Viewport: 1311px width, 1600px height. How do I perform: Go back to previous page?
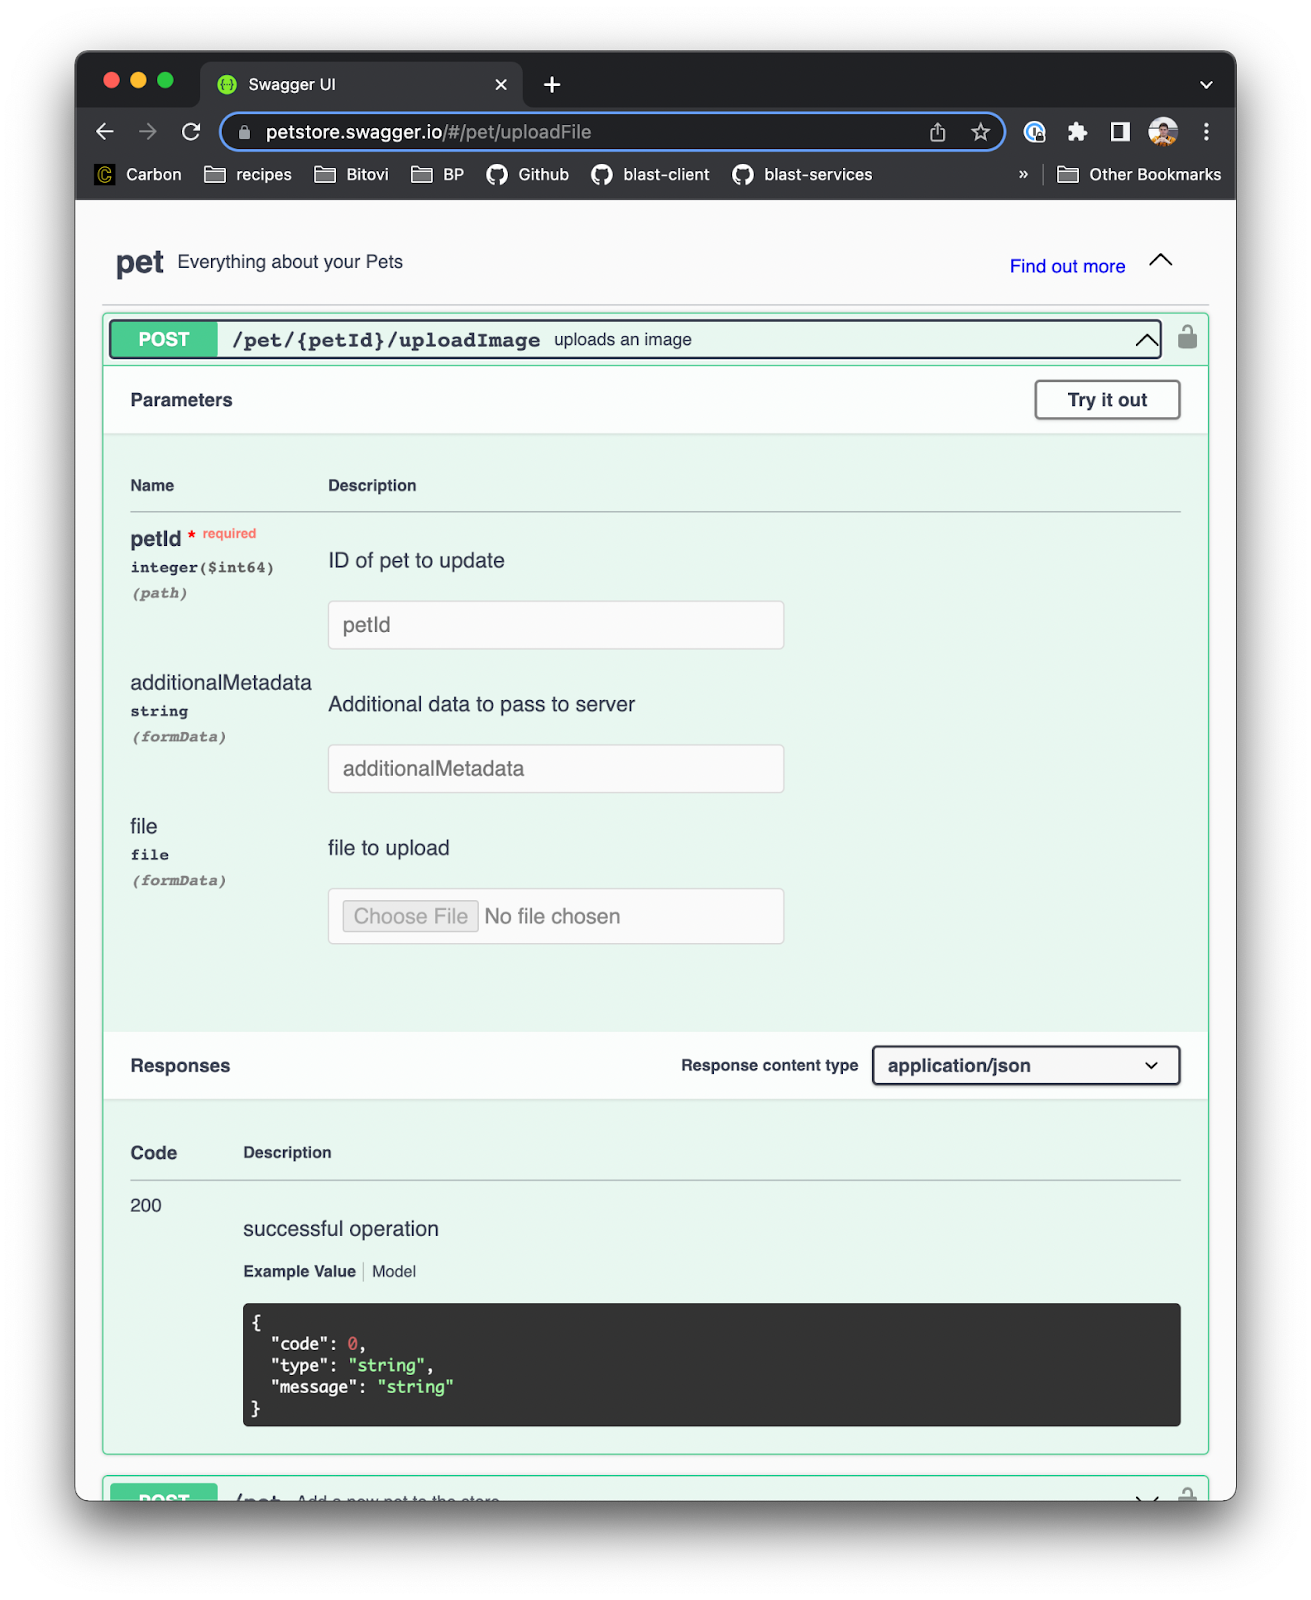point(105,132)
